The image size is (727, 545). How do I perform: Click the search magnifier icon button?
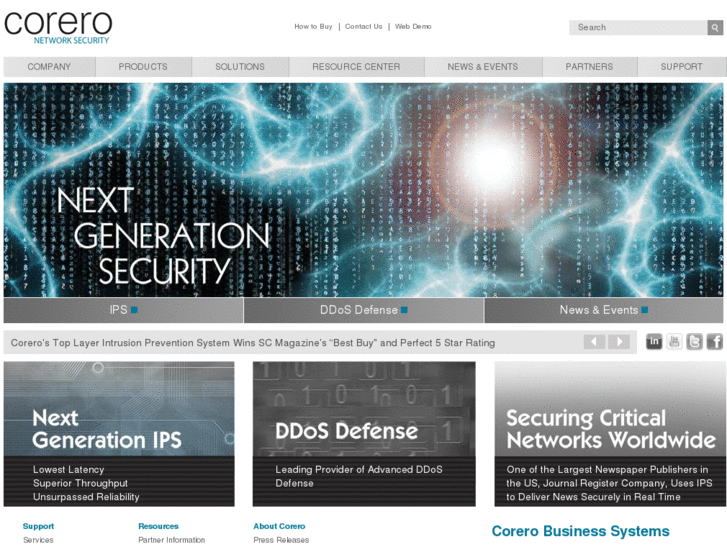715,27
